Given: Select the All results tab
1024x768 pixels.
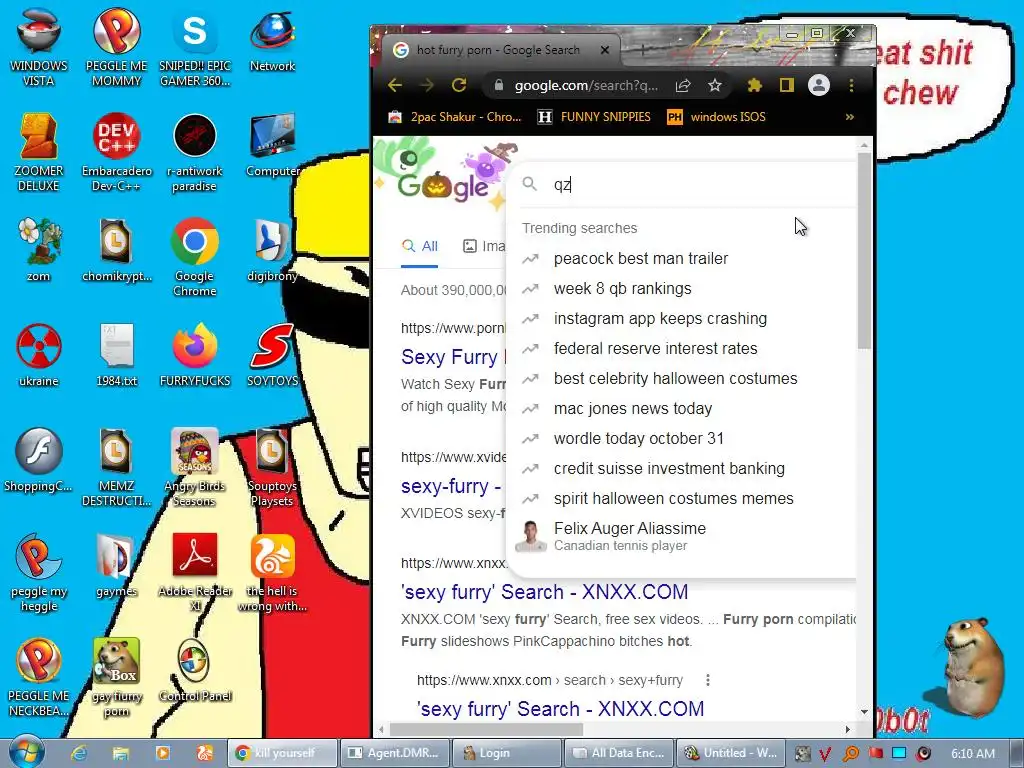Looking at the screenshot, I should pos(420,246).
